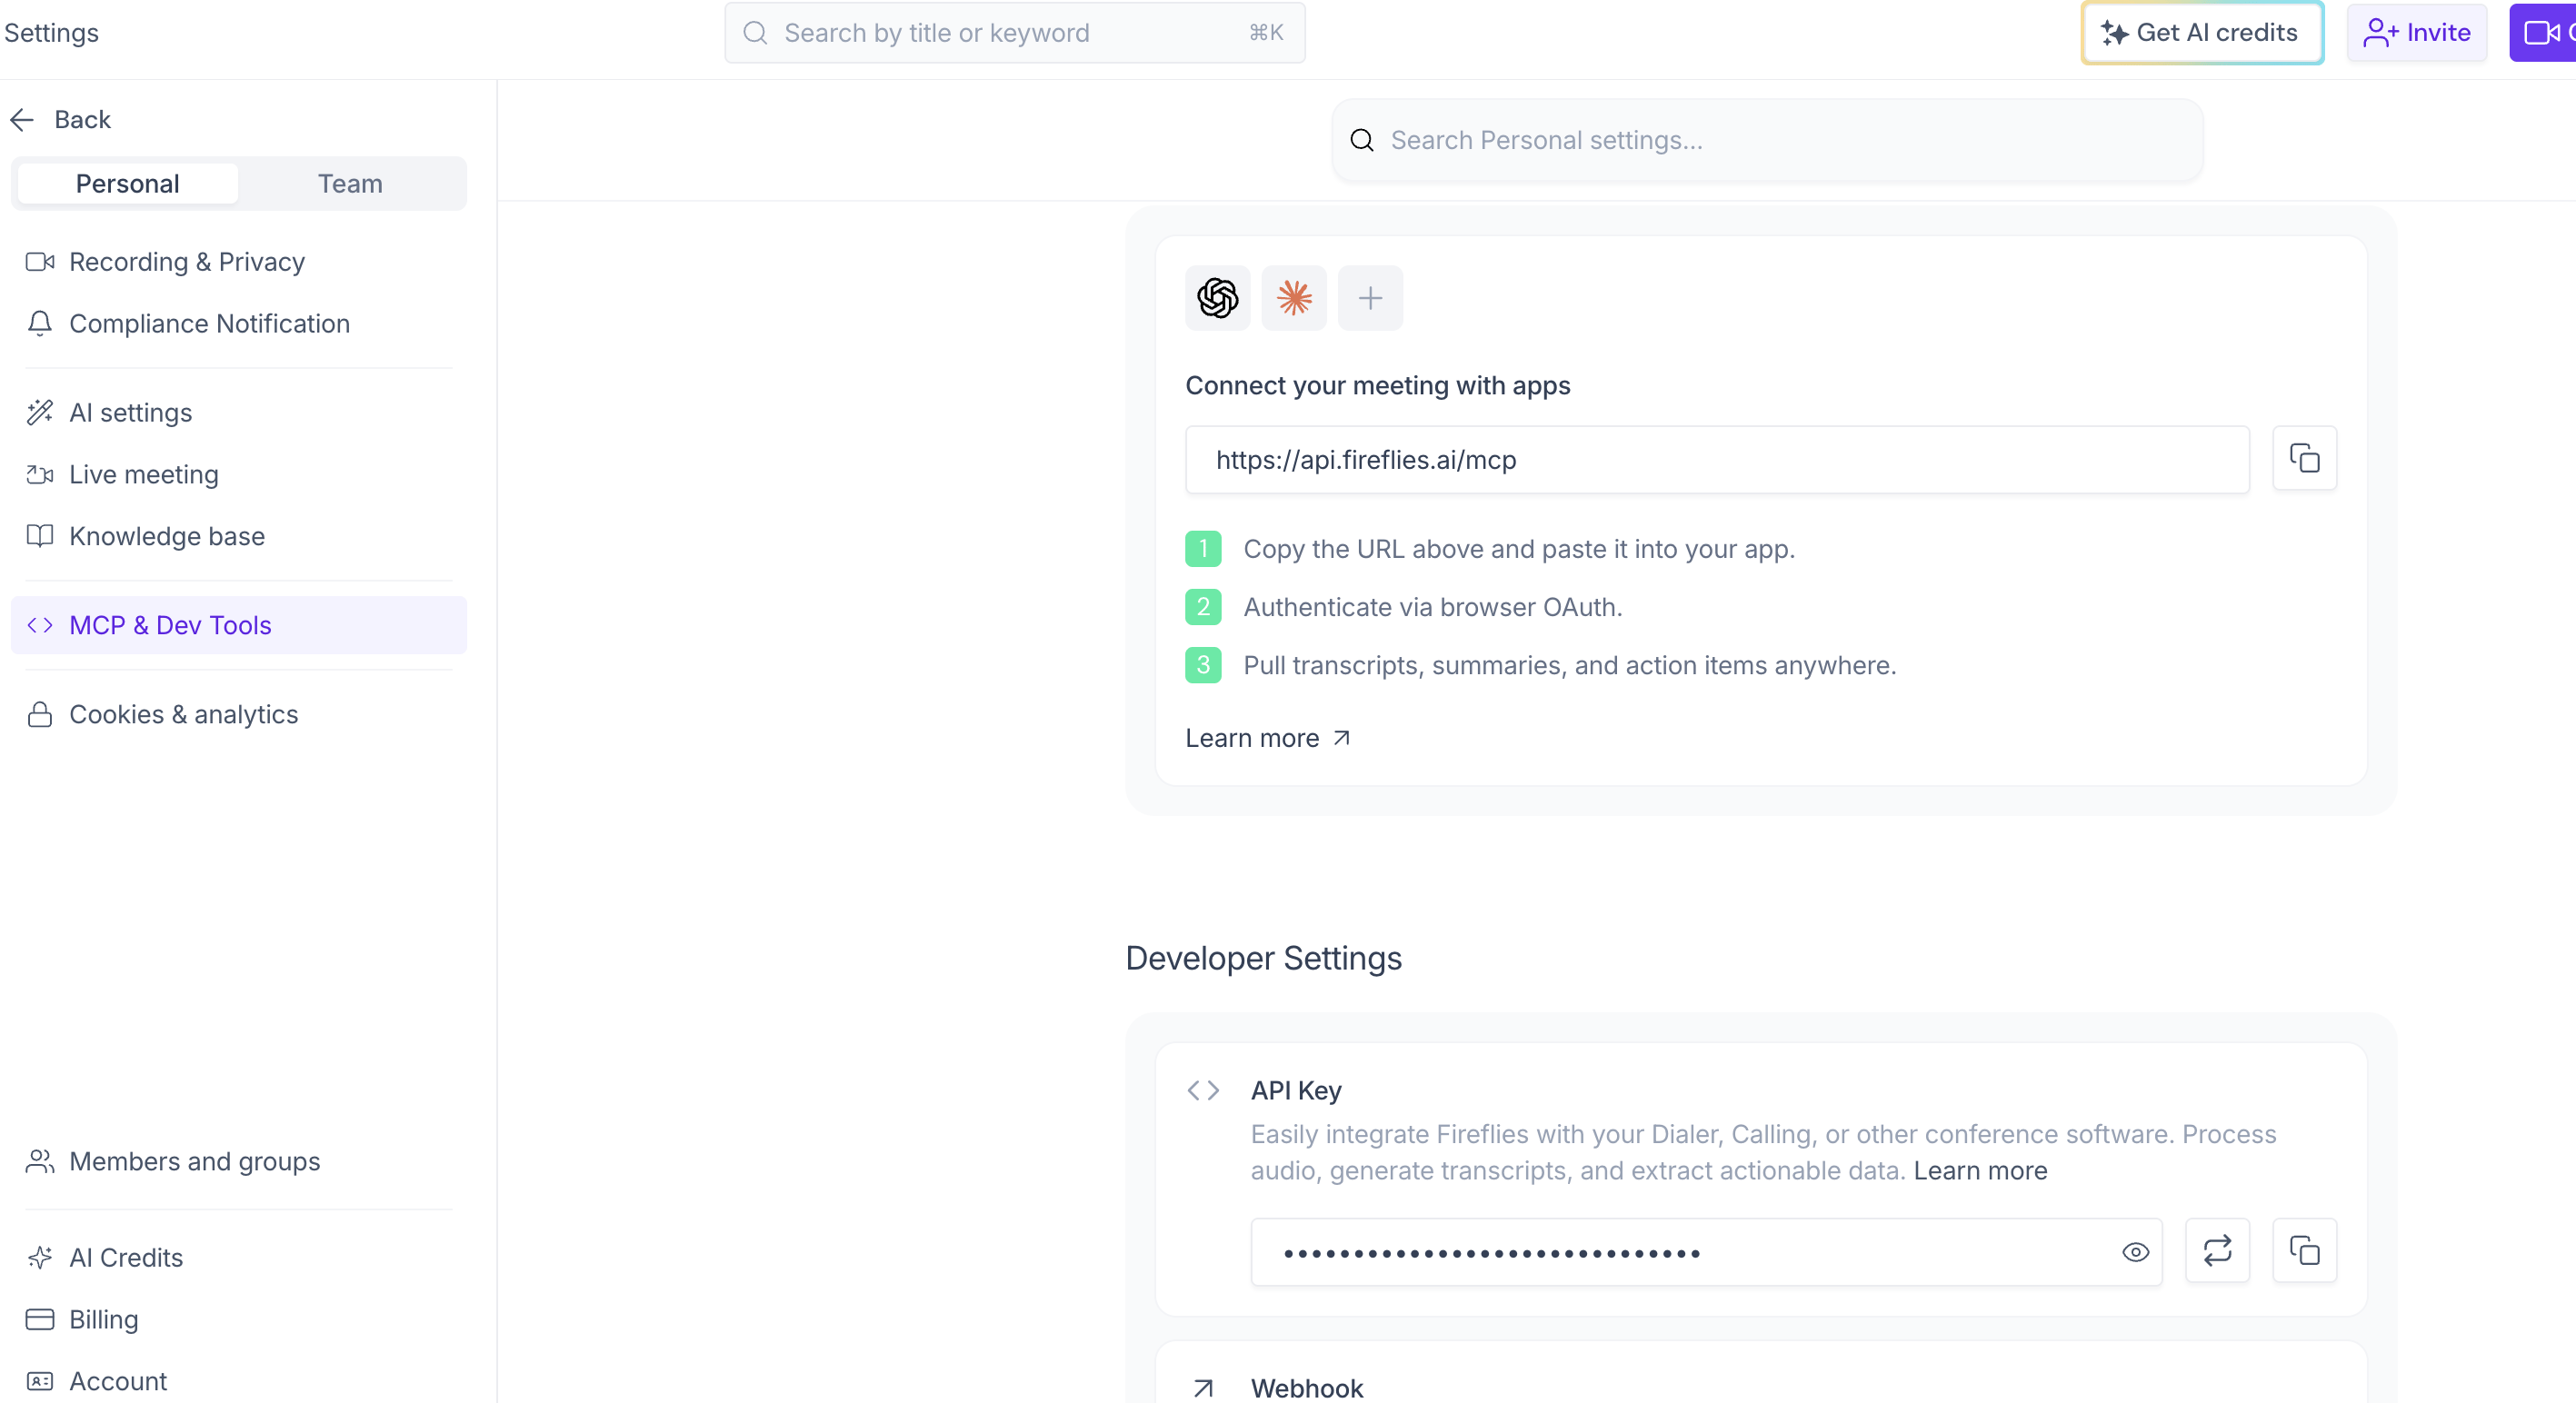Copy the MCP URL with the copy icon

click(x=2304, y=459)
